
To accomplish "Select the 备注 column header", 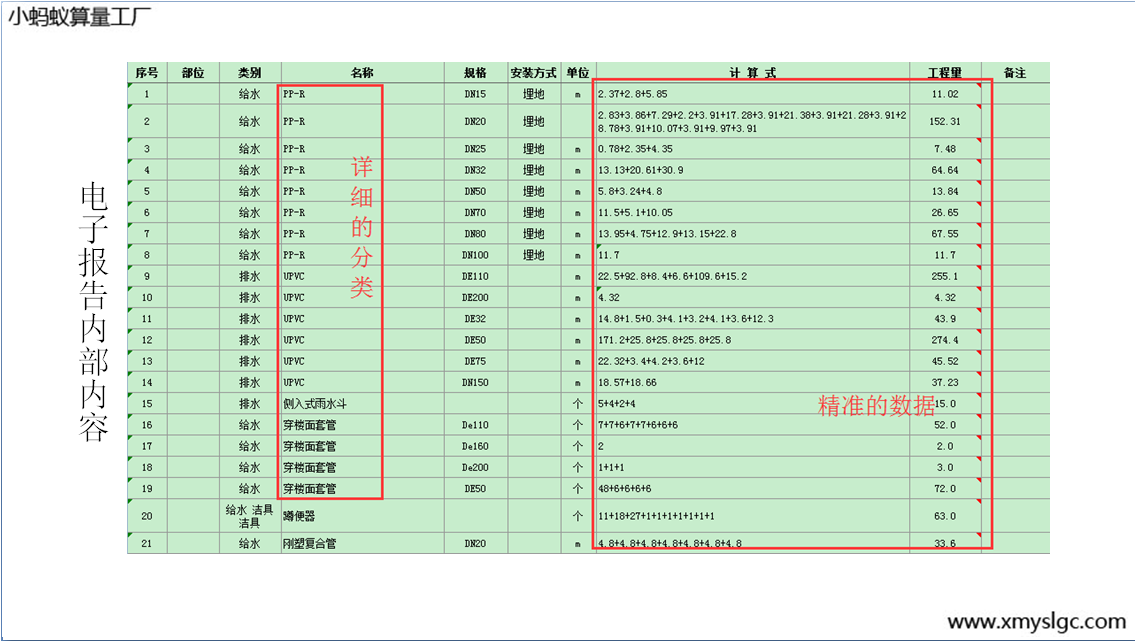I will (x=1014, y=73).
